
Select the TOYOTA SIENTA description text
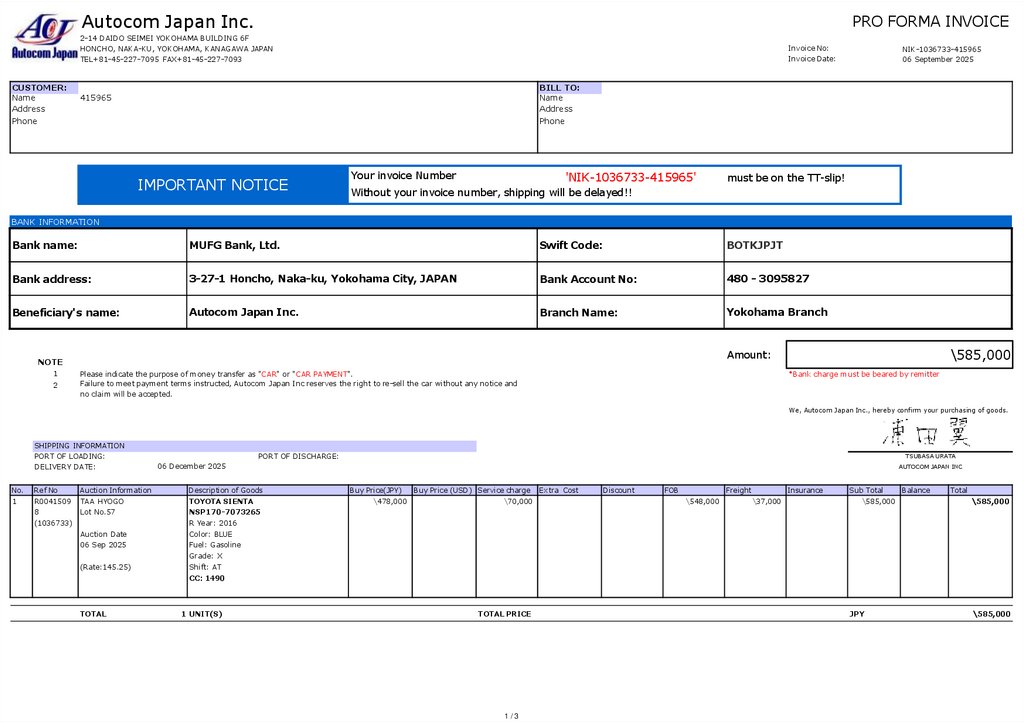(x=221, y=501)
